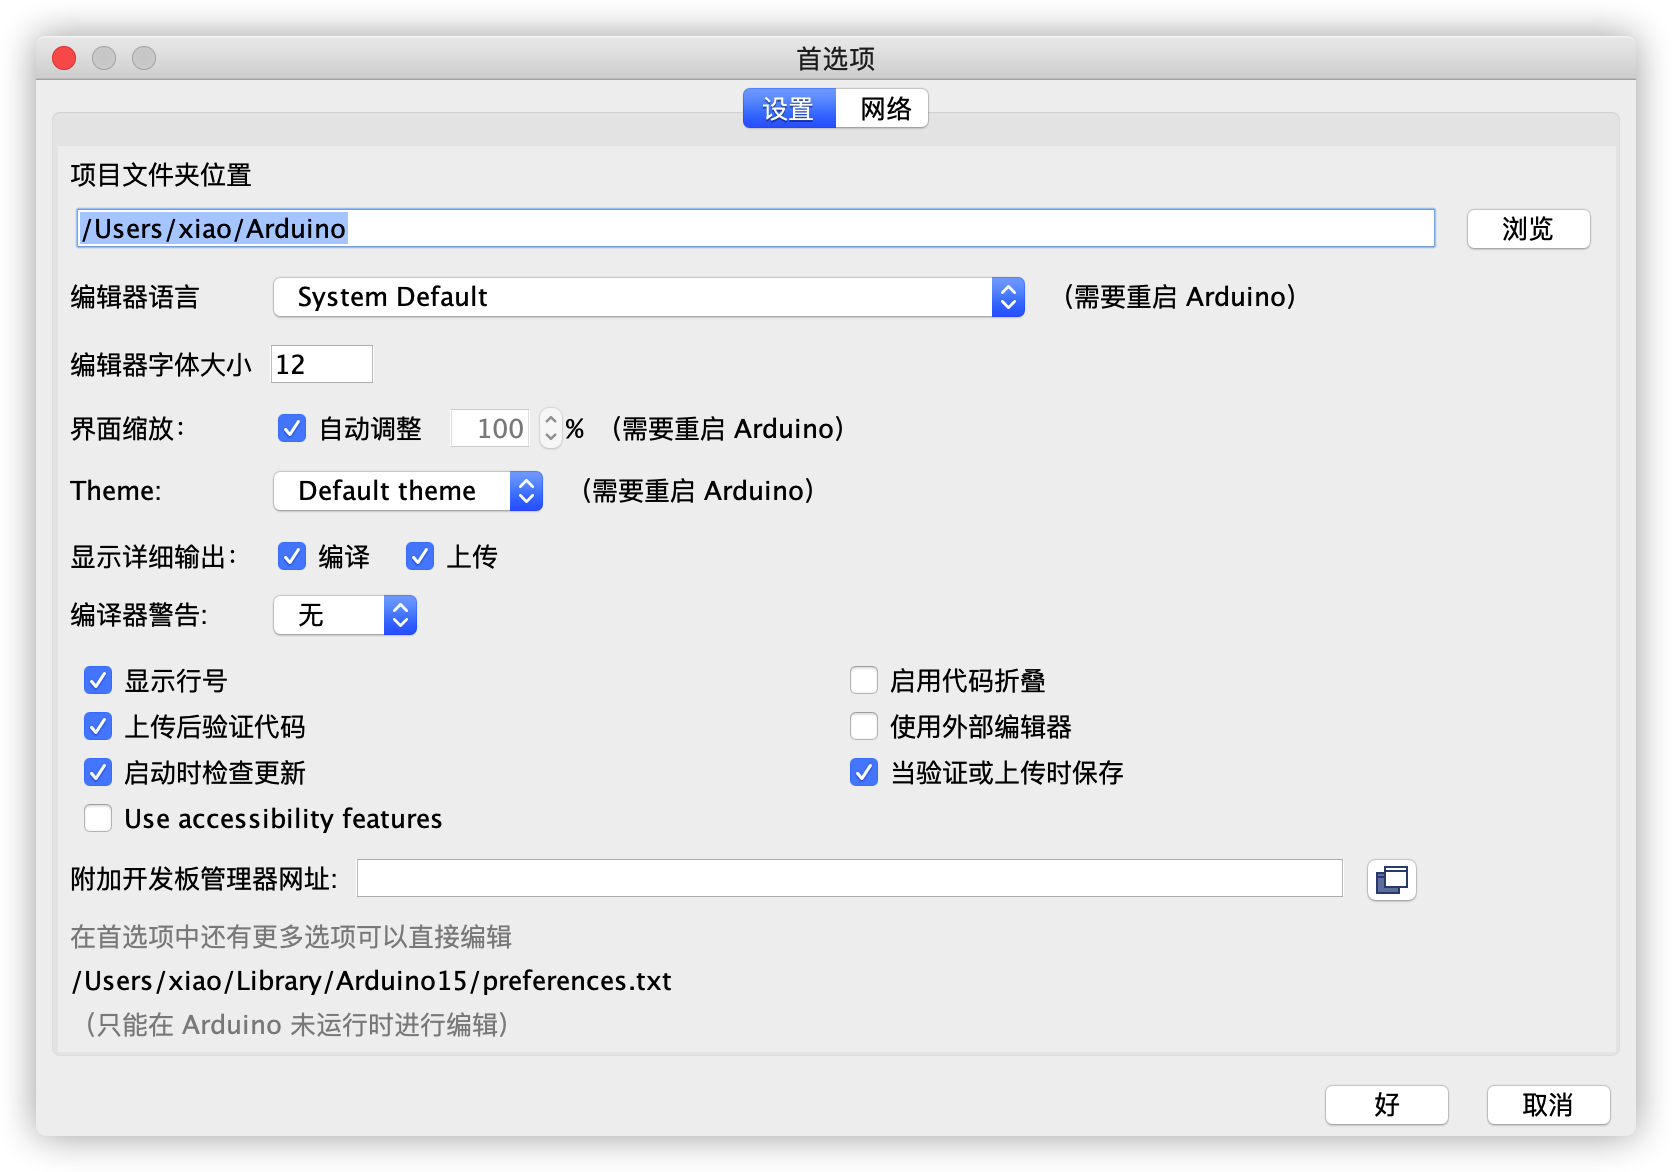The width and height of the screenshot is (1672, 1172).
Task: Switch to the 网络 tab
Action: click(883, 109)
